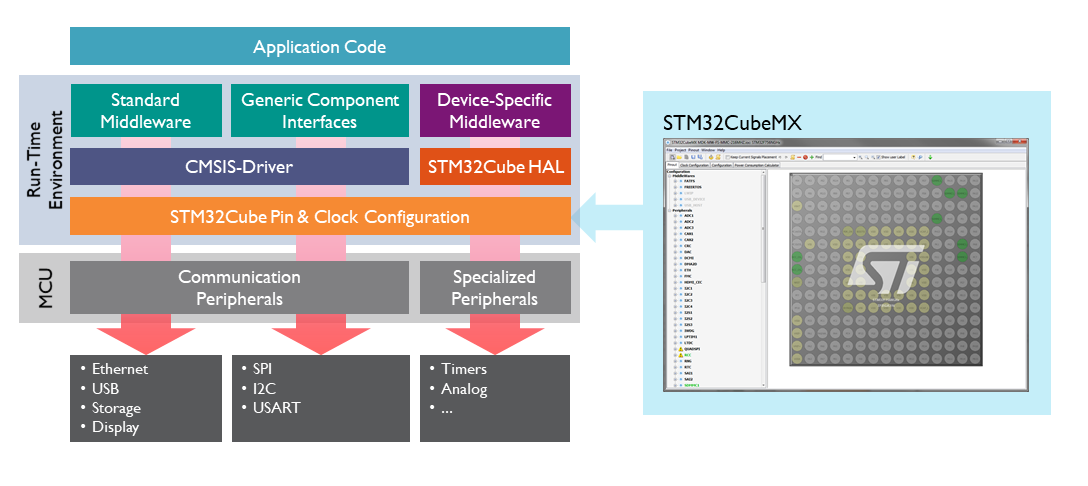This screenshot has width=1088, height=486.
Task: Select ADC2 in the Peripherals tree
Action: click(x=689, y=221)
